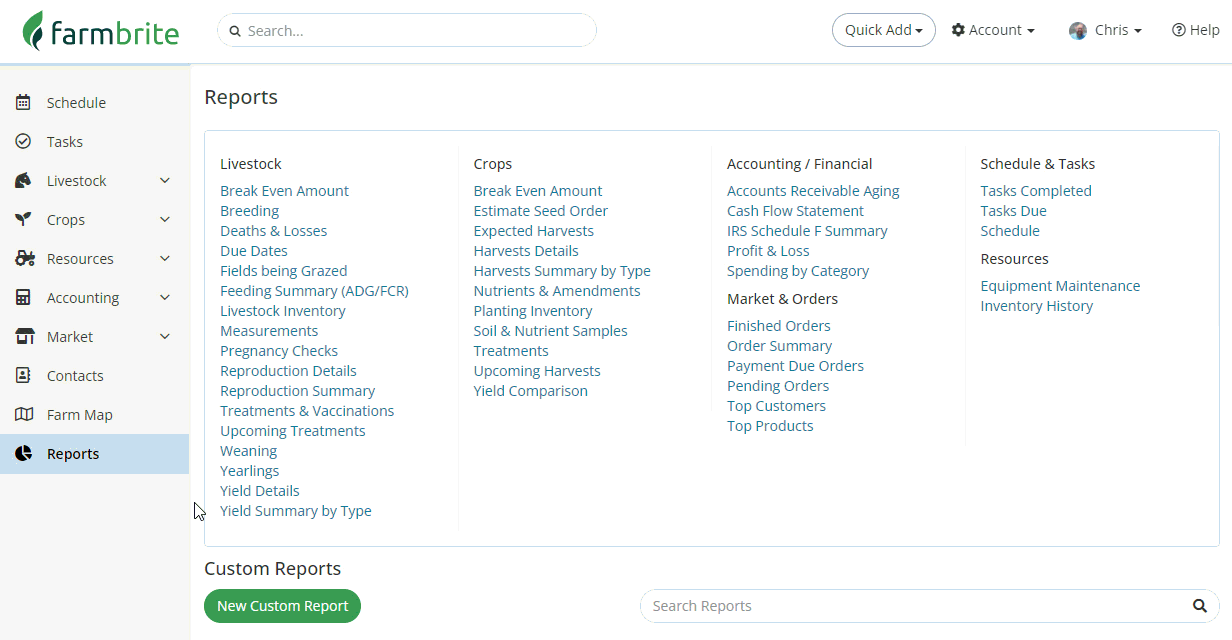
Task: Click the Livestock horse icon
Action: tap(24, 180)
